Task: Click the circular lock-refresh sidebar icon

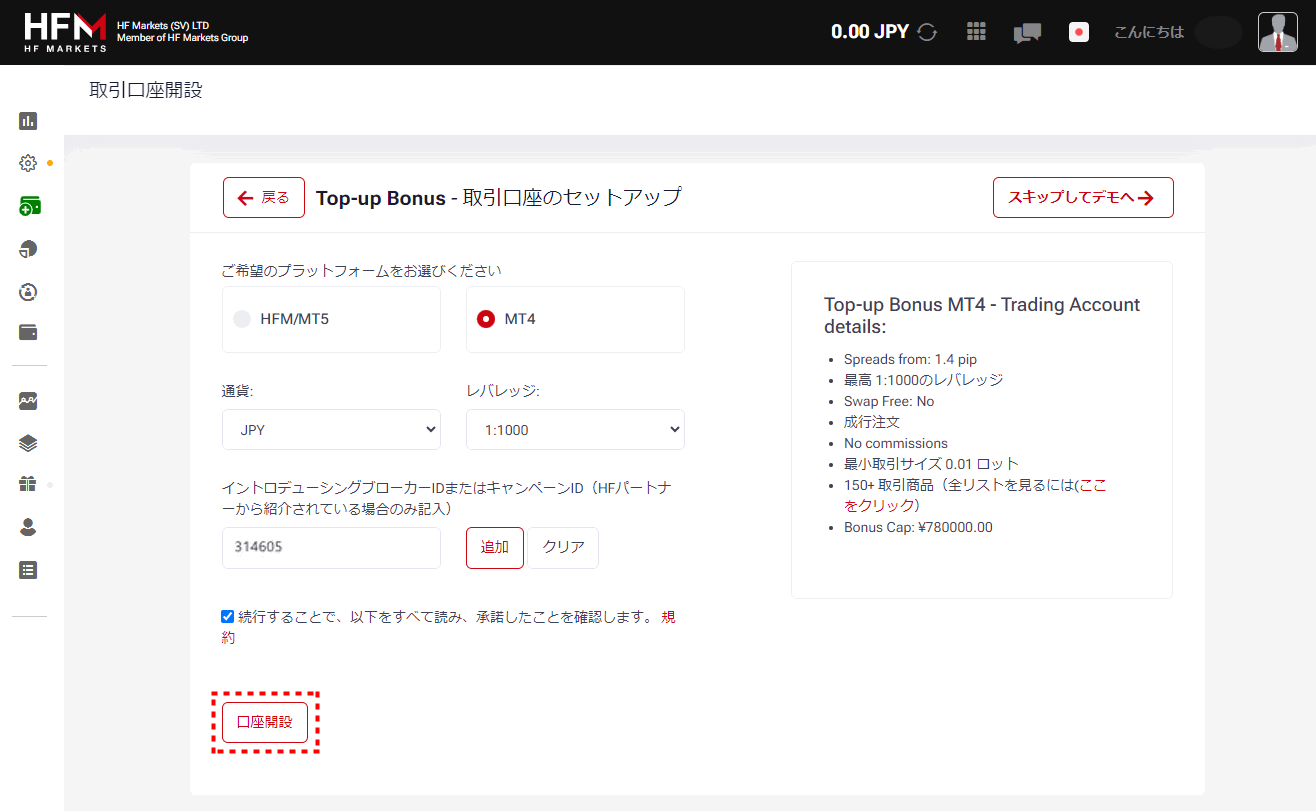Action: (x=28, y=291)
